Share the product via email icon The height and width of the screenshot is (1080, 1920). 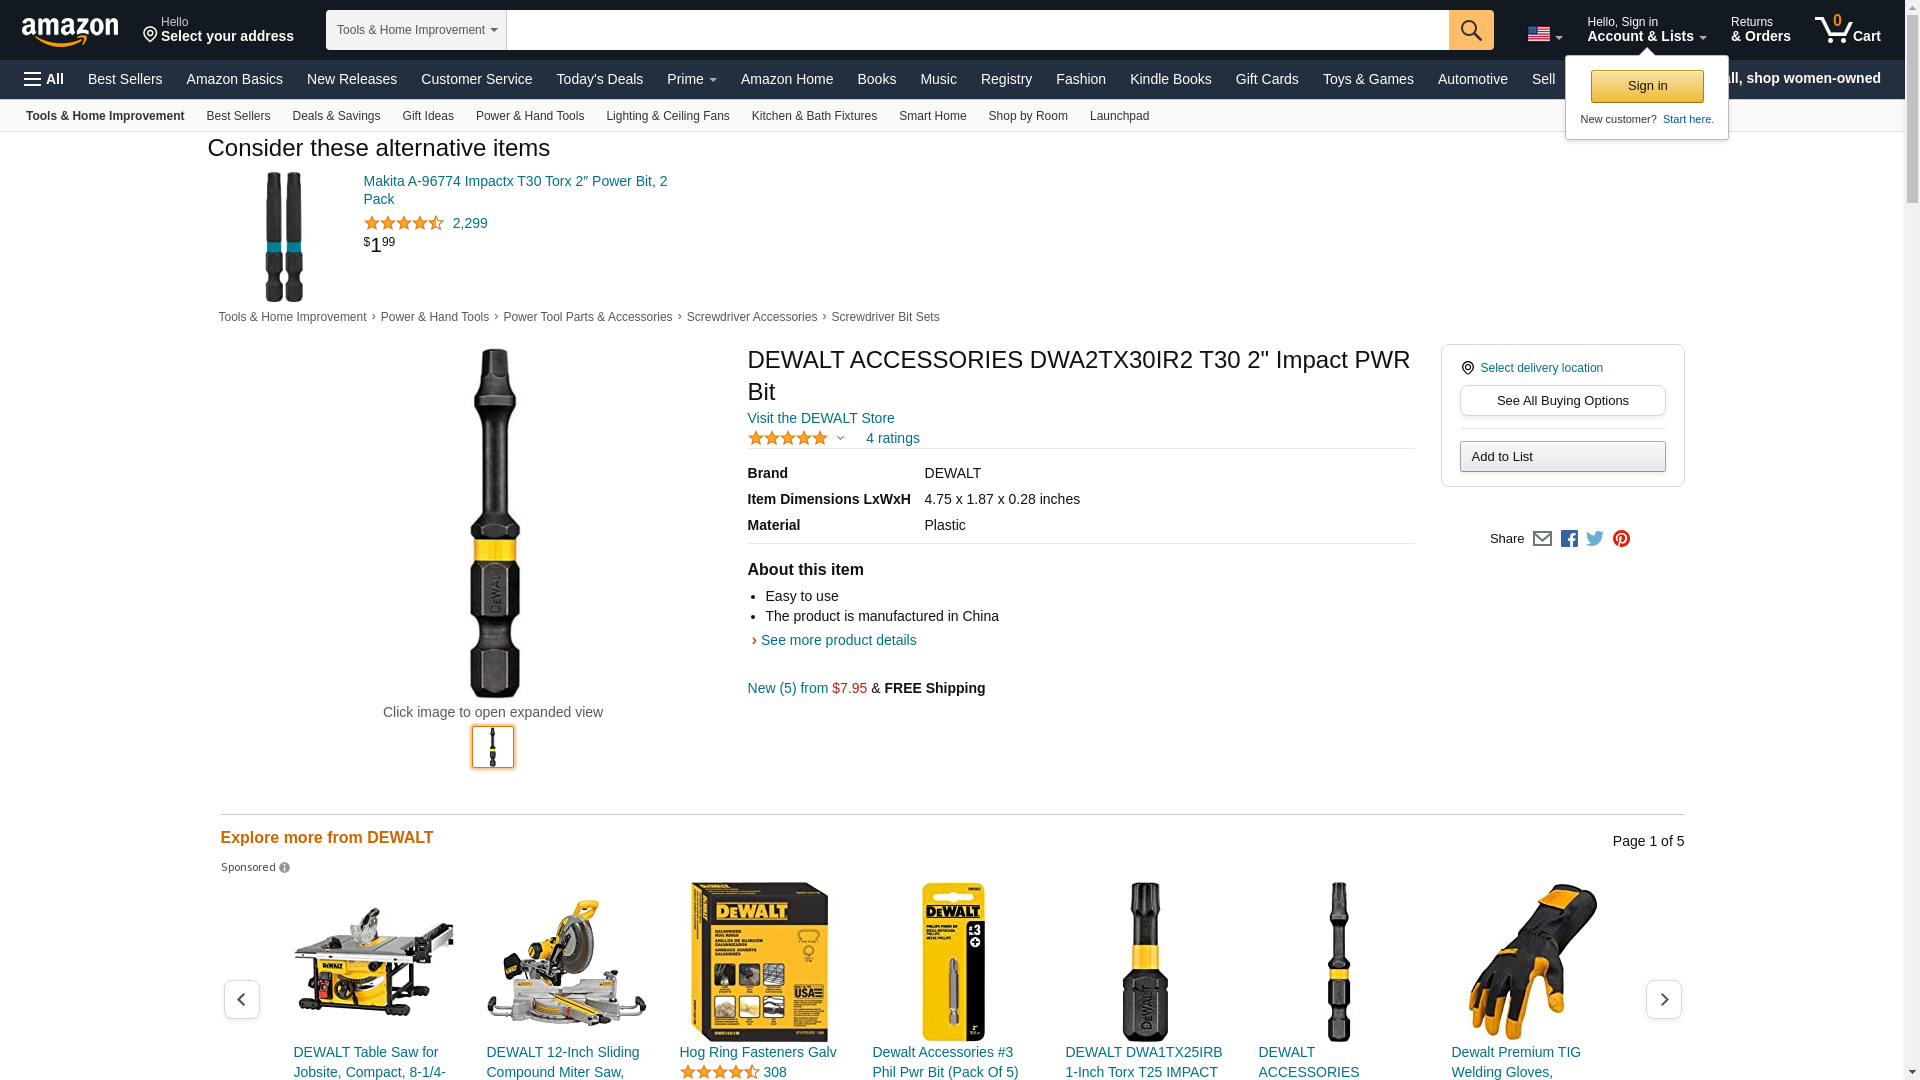pyautogui.click(x=1542, y=539)
